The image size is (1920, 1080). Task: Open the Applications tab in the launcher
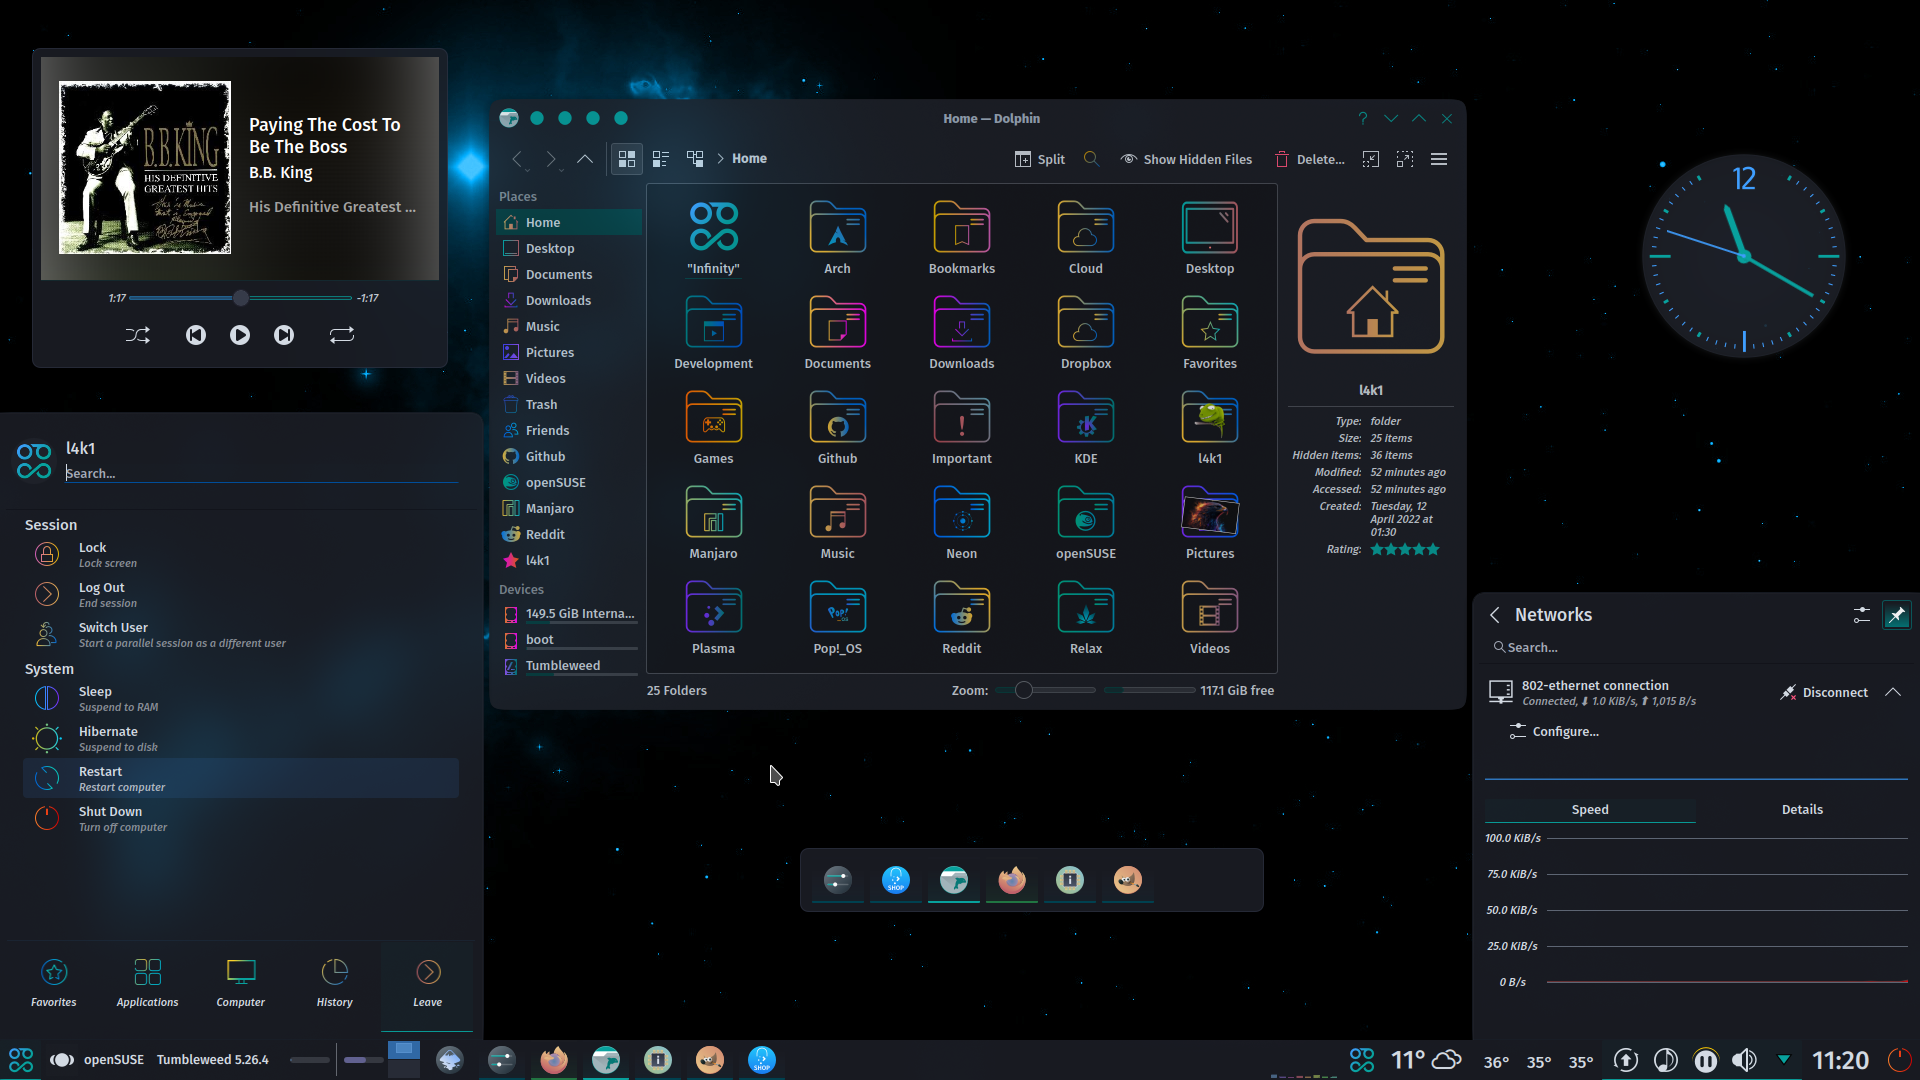pyautogui.click(x=147, y=980)
